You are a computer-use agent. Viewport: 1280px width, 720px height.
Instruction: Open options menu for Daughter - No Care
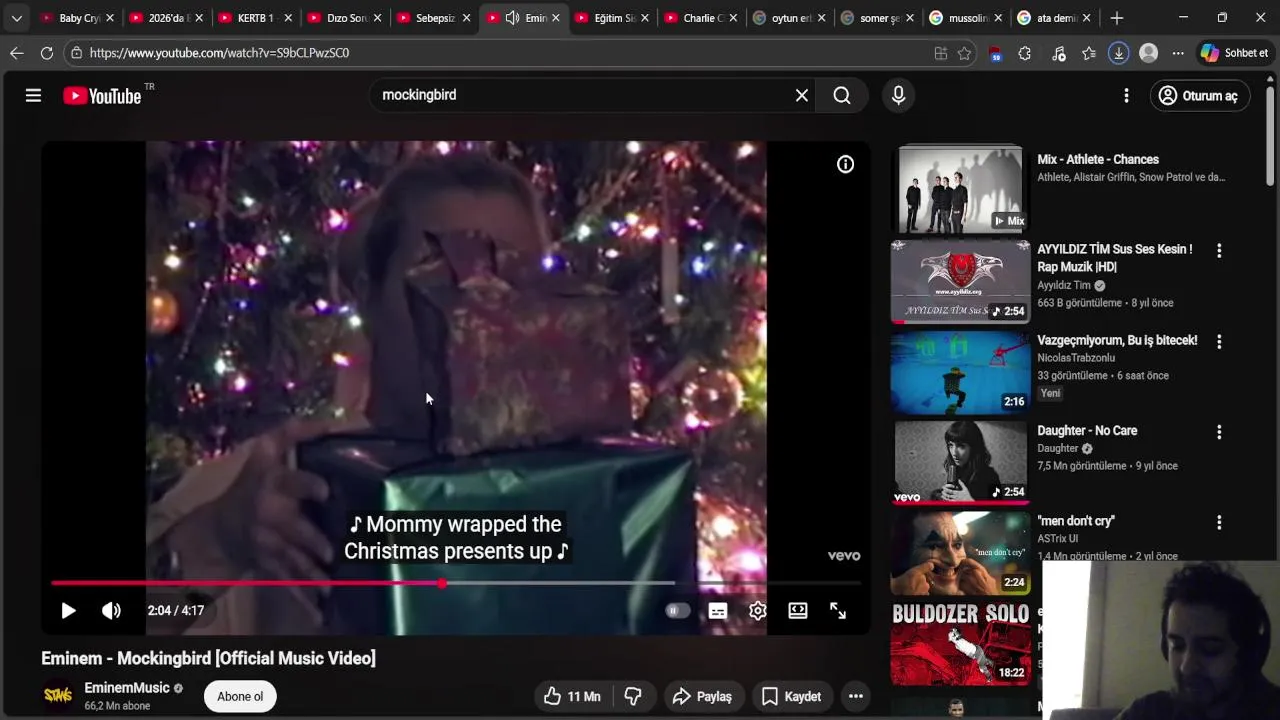pyautogui.click(x=1218, y=432)
